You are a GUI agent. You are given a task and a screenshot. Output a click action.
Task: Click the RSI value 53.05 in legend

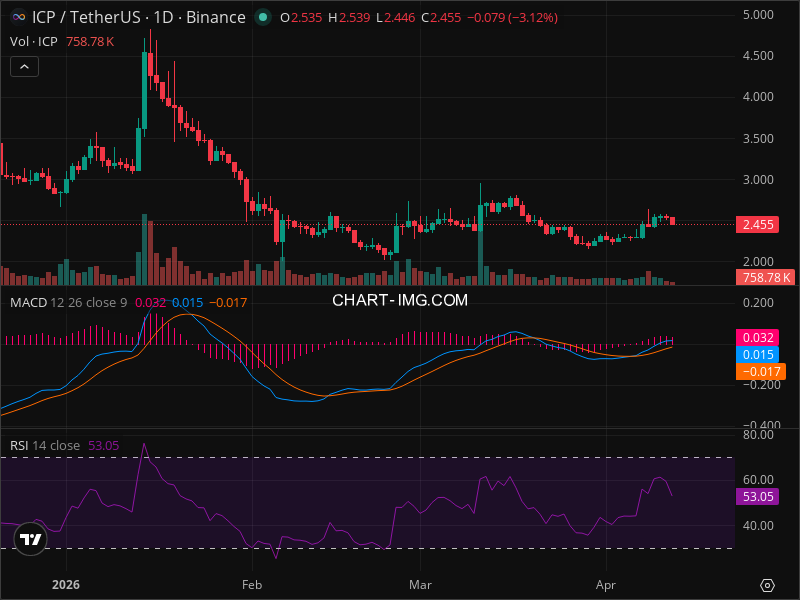[x=104, y=445]
